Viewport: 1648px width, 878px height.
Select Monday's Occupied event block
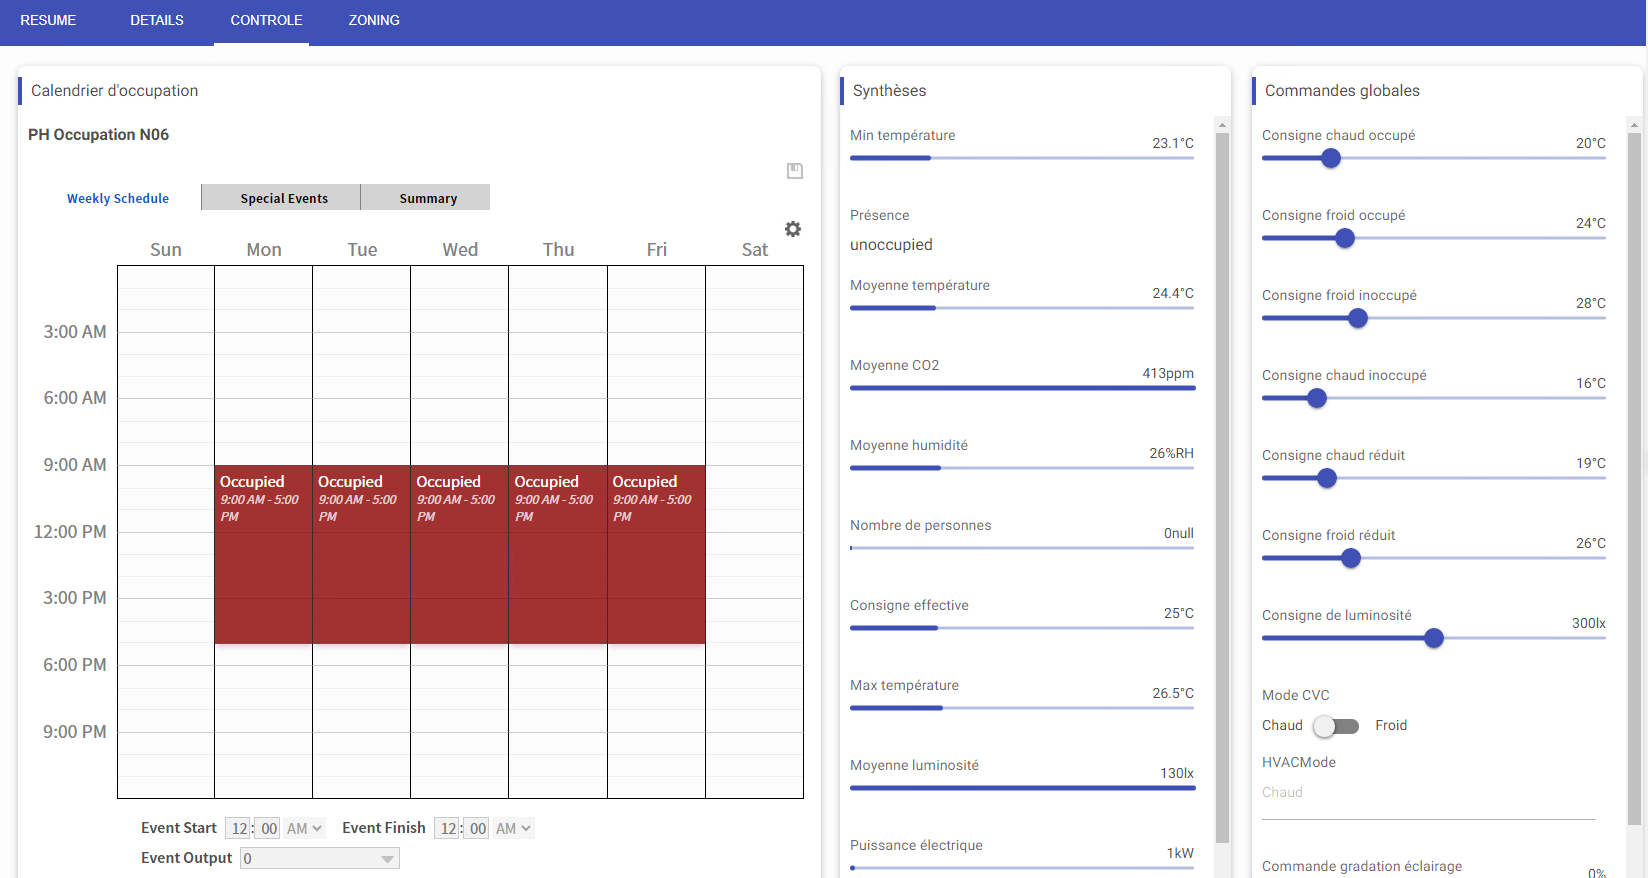click(263, 560)
